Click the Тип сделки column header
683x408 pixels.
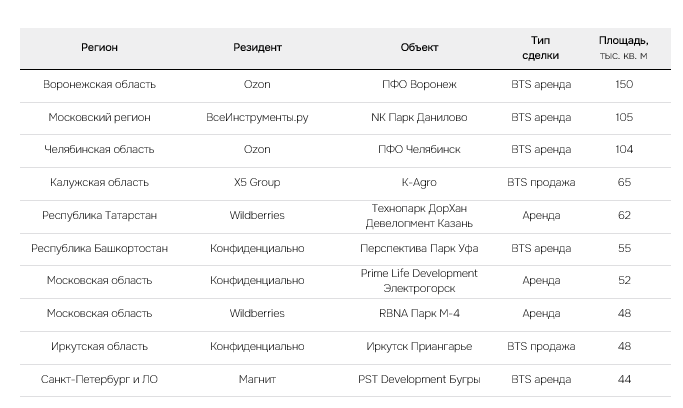[x=540, y=48]
